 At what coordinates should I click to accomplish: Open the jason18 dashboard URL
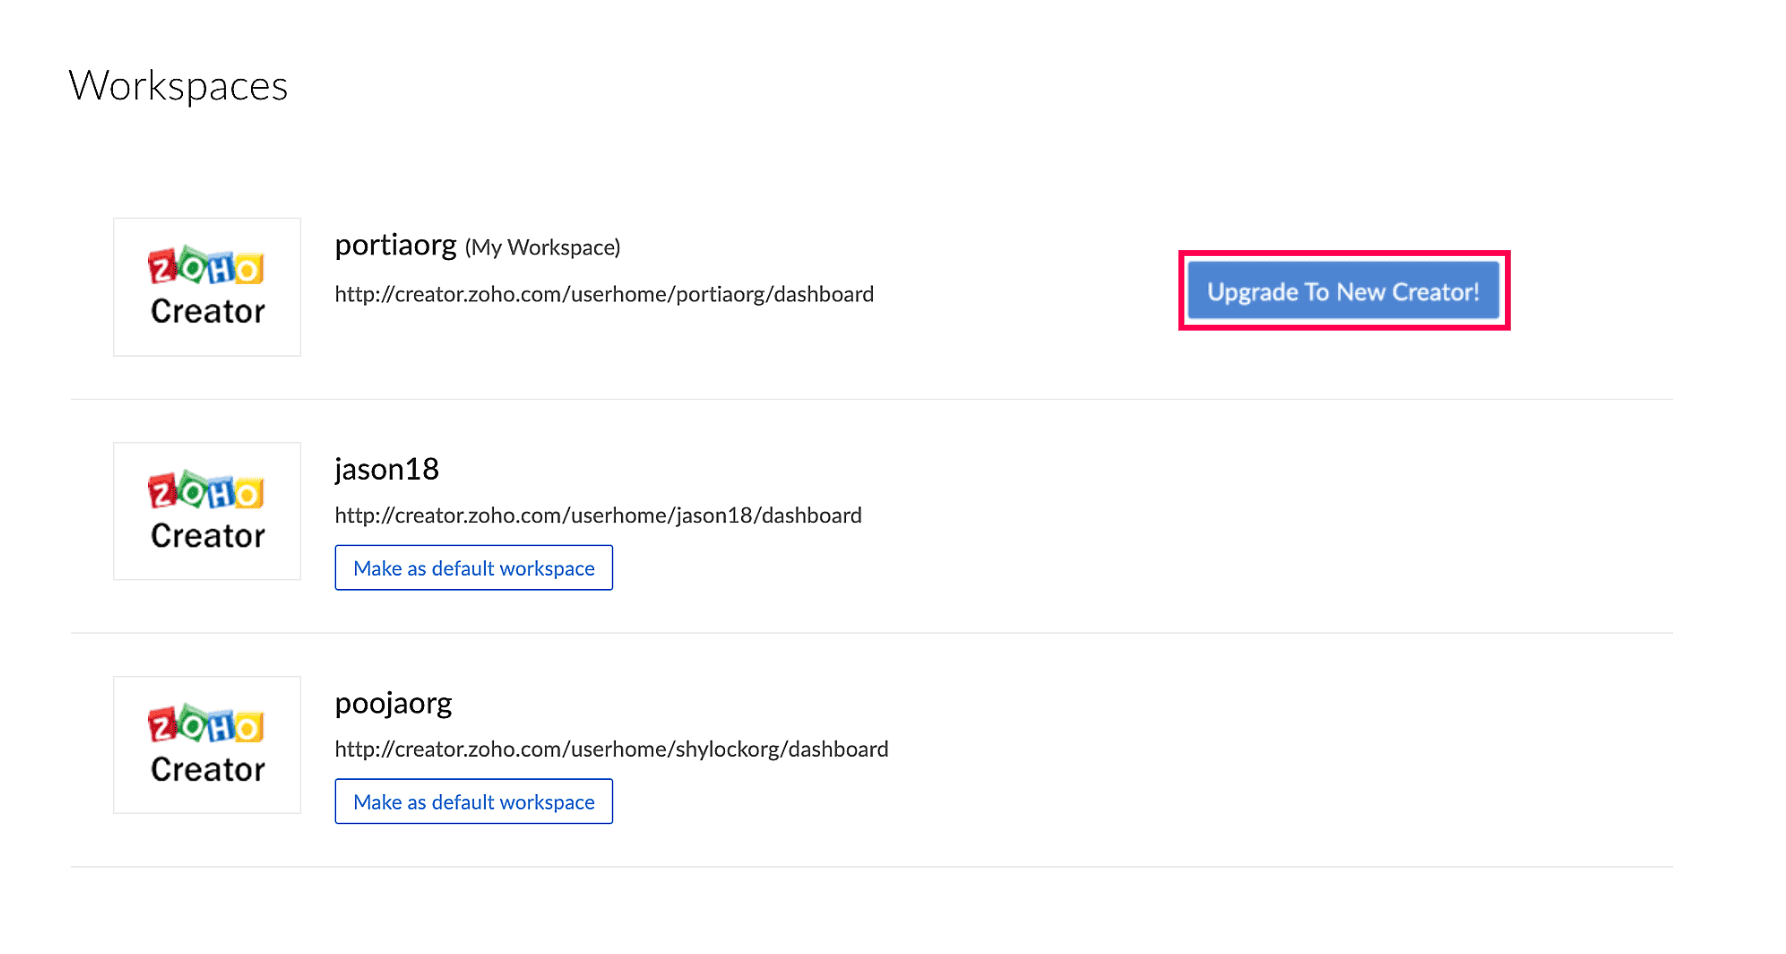[x=598, y=515]
